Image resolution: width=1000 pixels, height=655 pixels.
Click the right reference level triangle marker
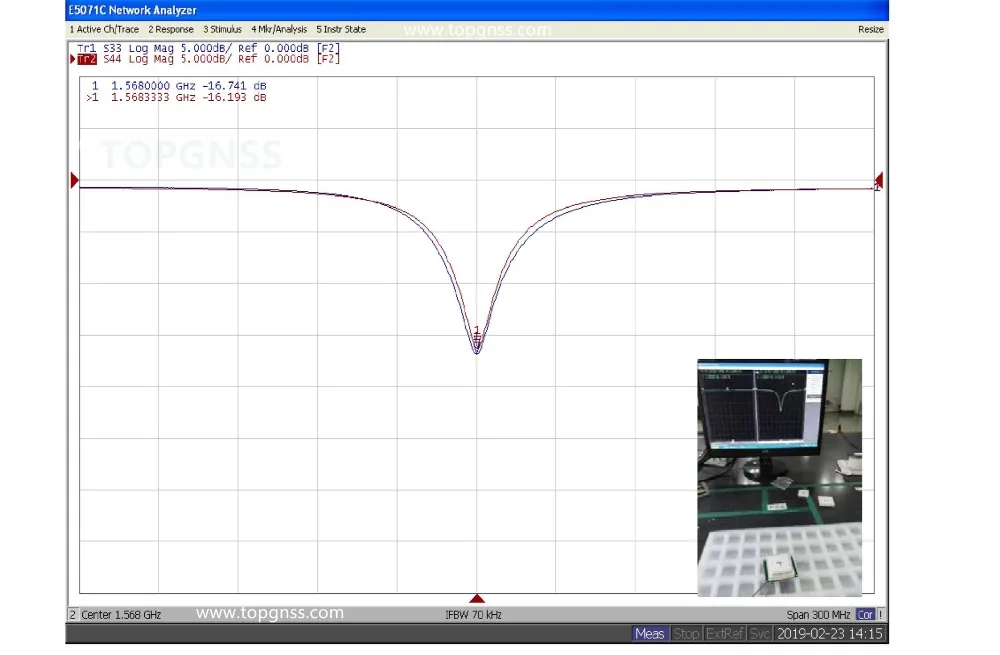pyautogui.click(x=879, y=180)
